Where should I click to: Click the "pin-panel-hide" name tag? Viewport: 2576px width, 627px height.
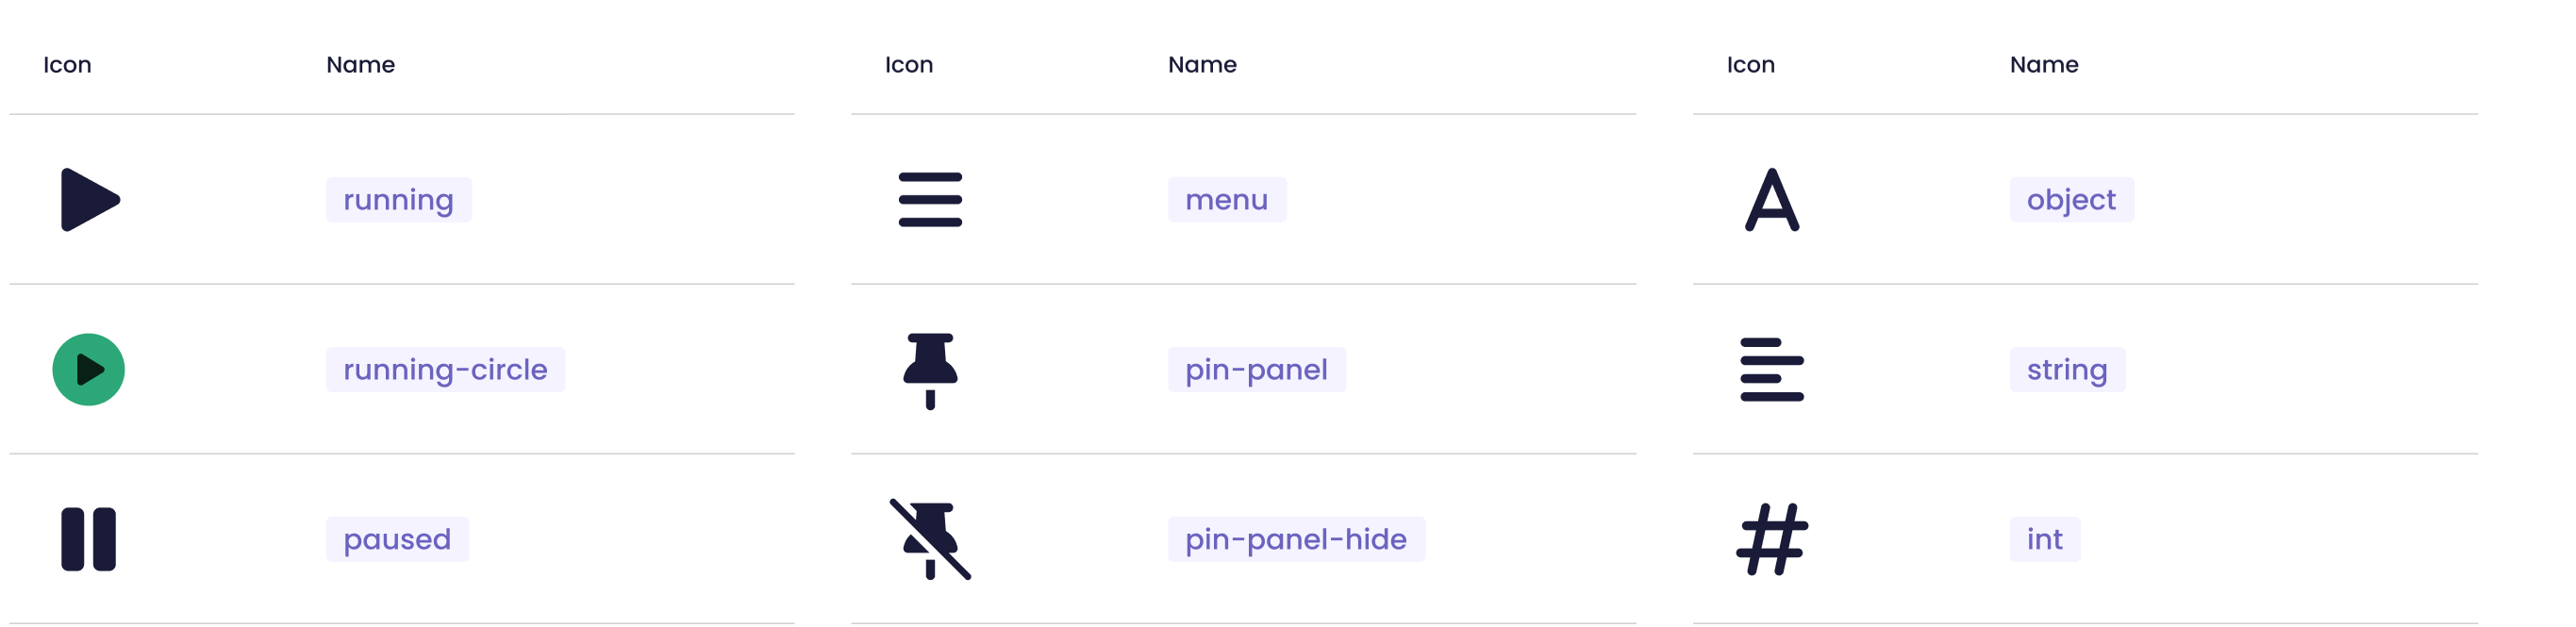[x=1296, y=540]
